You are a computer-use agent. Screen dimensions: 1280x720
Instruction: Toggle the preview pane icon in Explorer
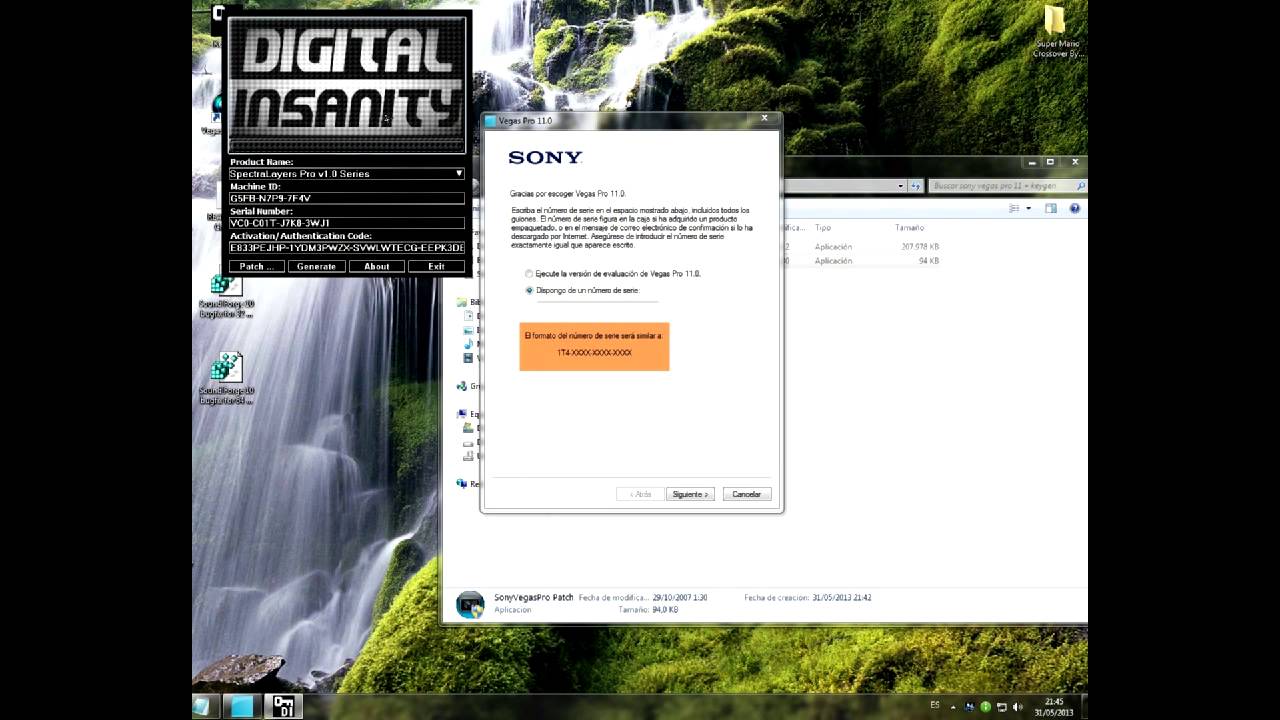[x=1051, y=208]
